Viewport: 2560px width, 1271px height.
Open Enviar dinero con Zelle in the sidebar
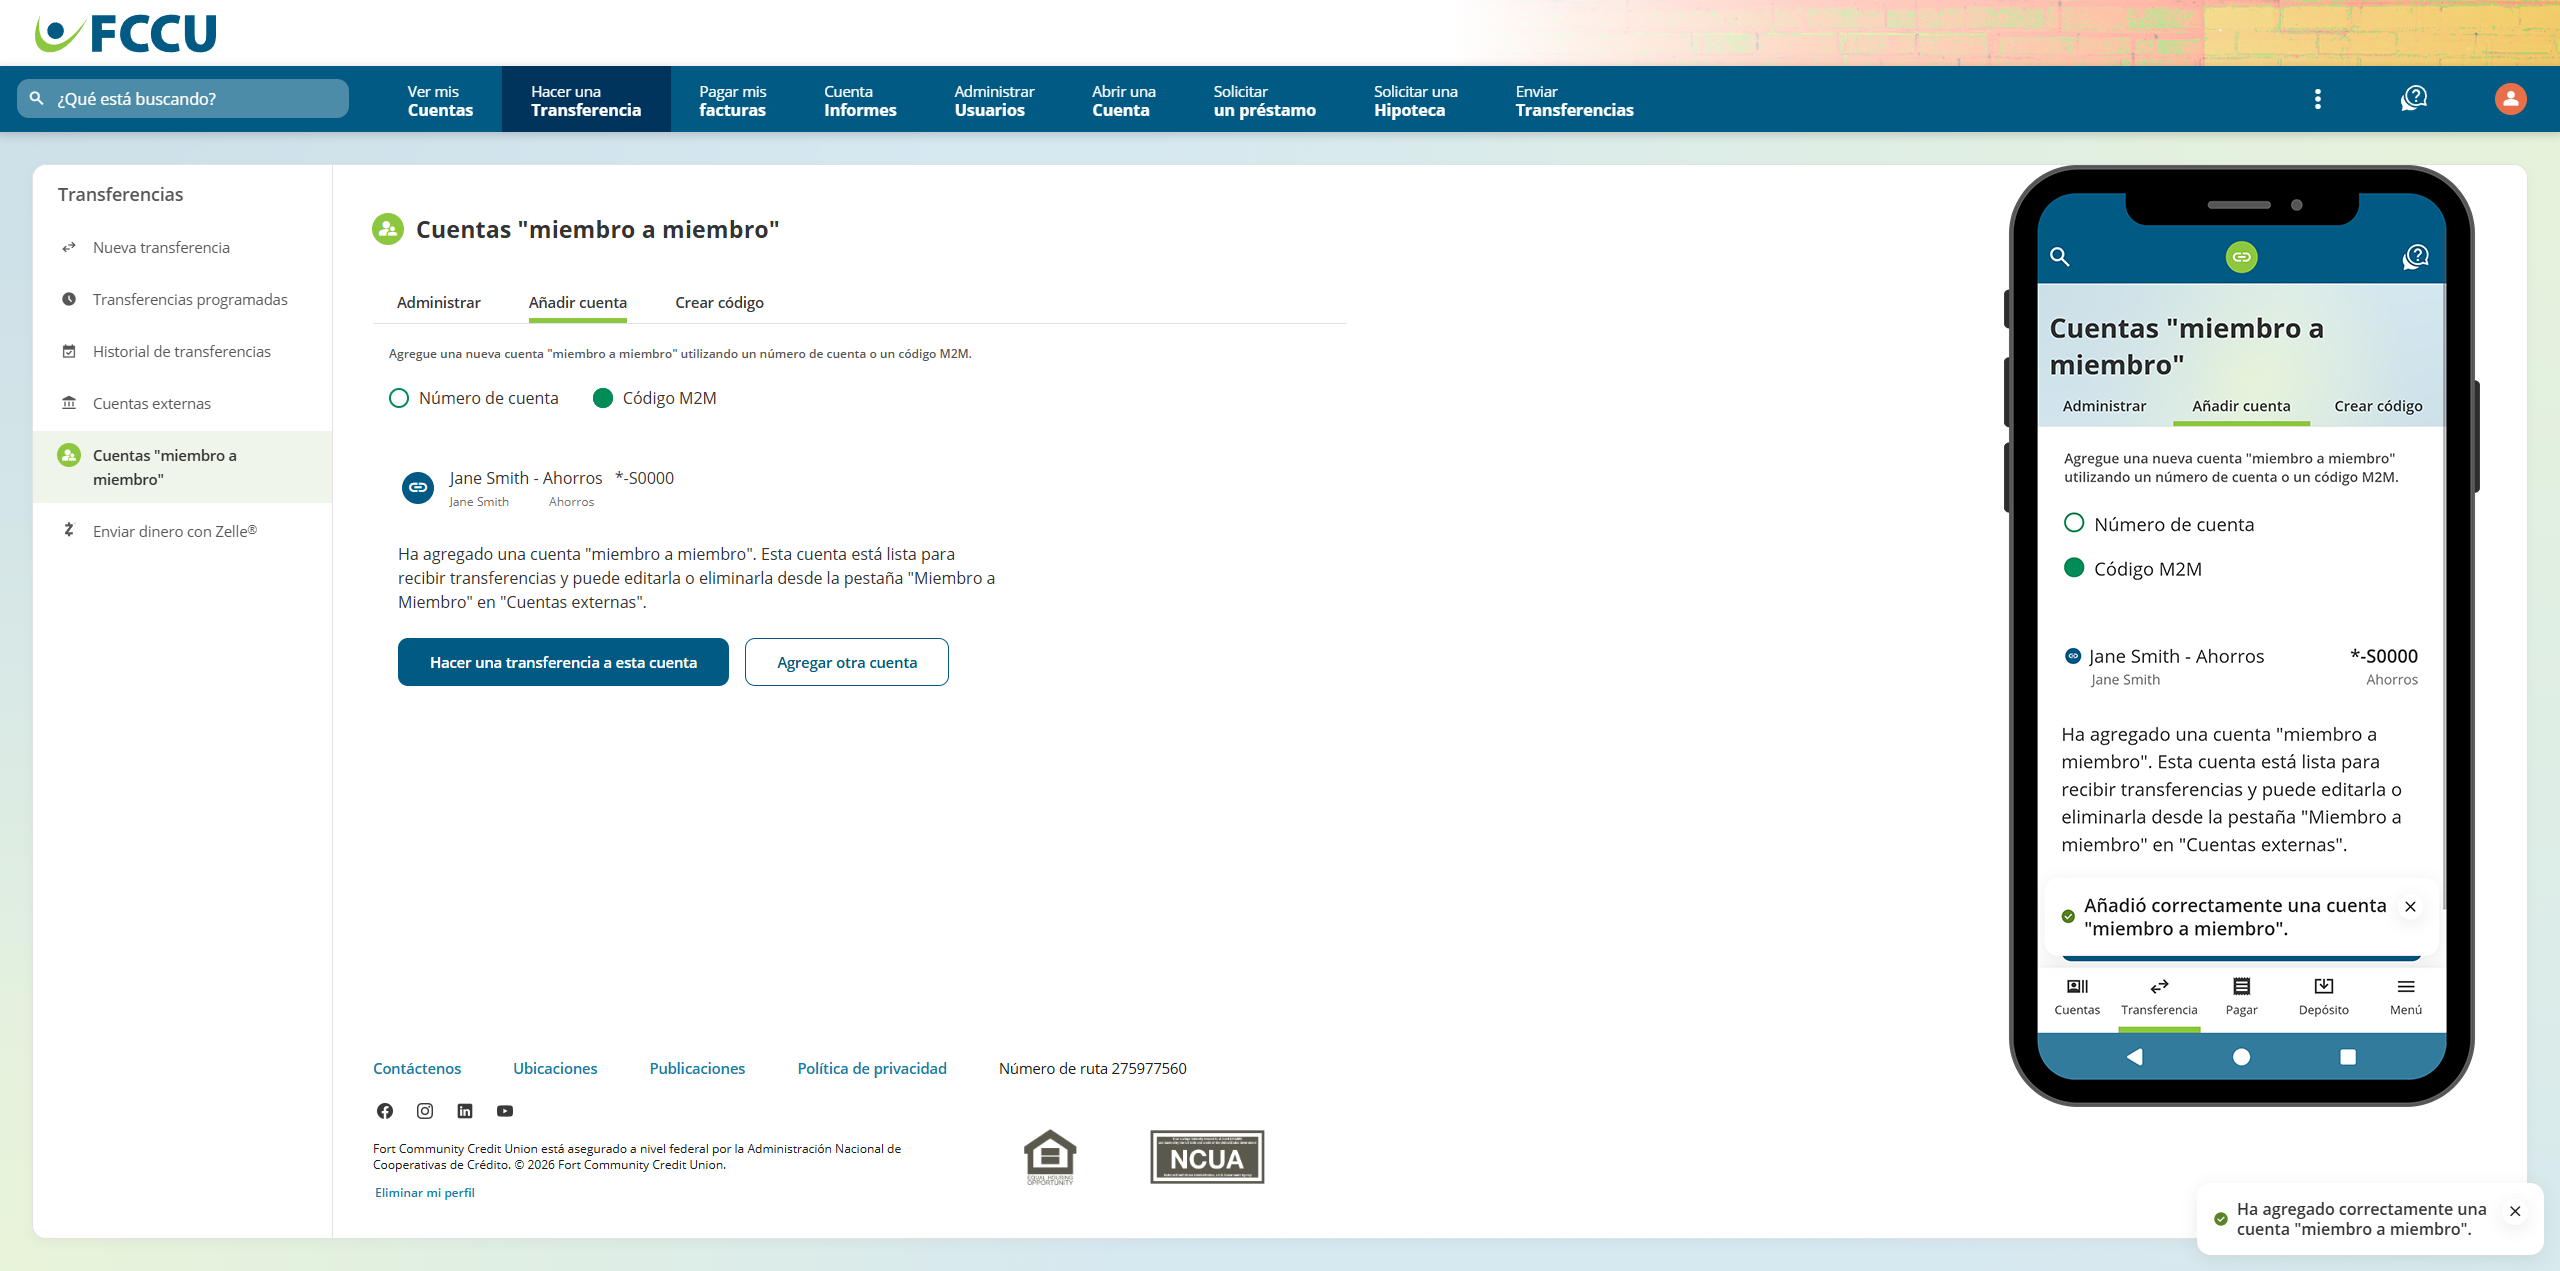pyautogui.click(x=183, y=531)
